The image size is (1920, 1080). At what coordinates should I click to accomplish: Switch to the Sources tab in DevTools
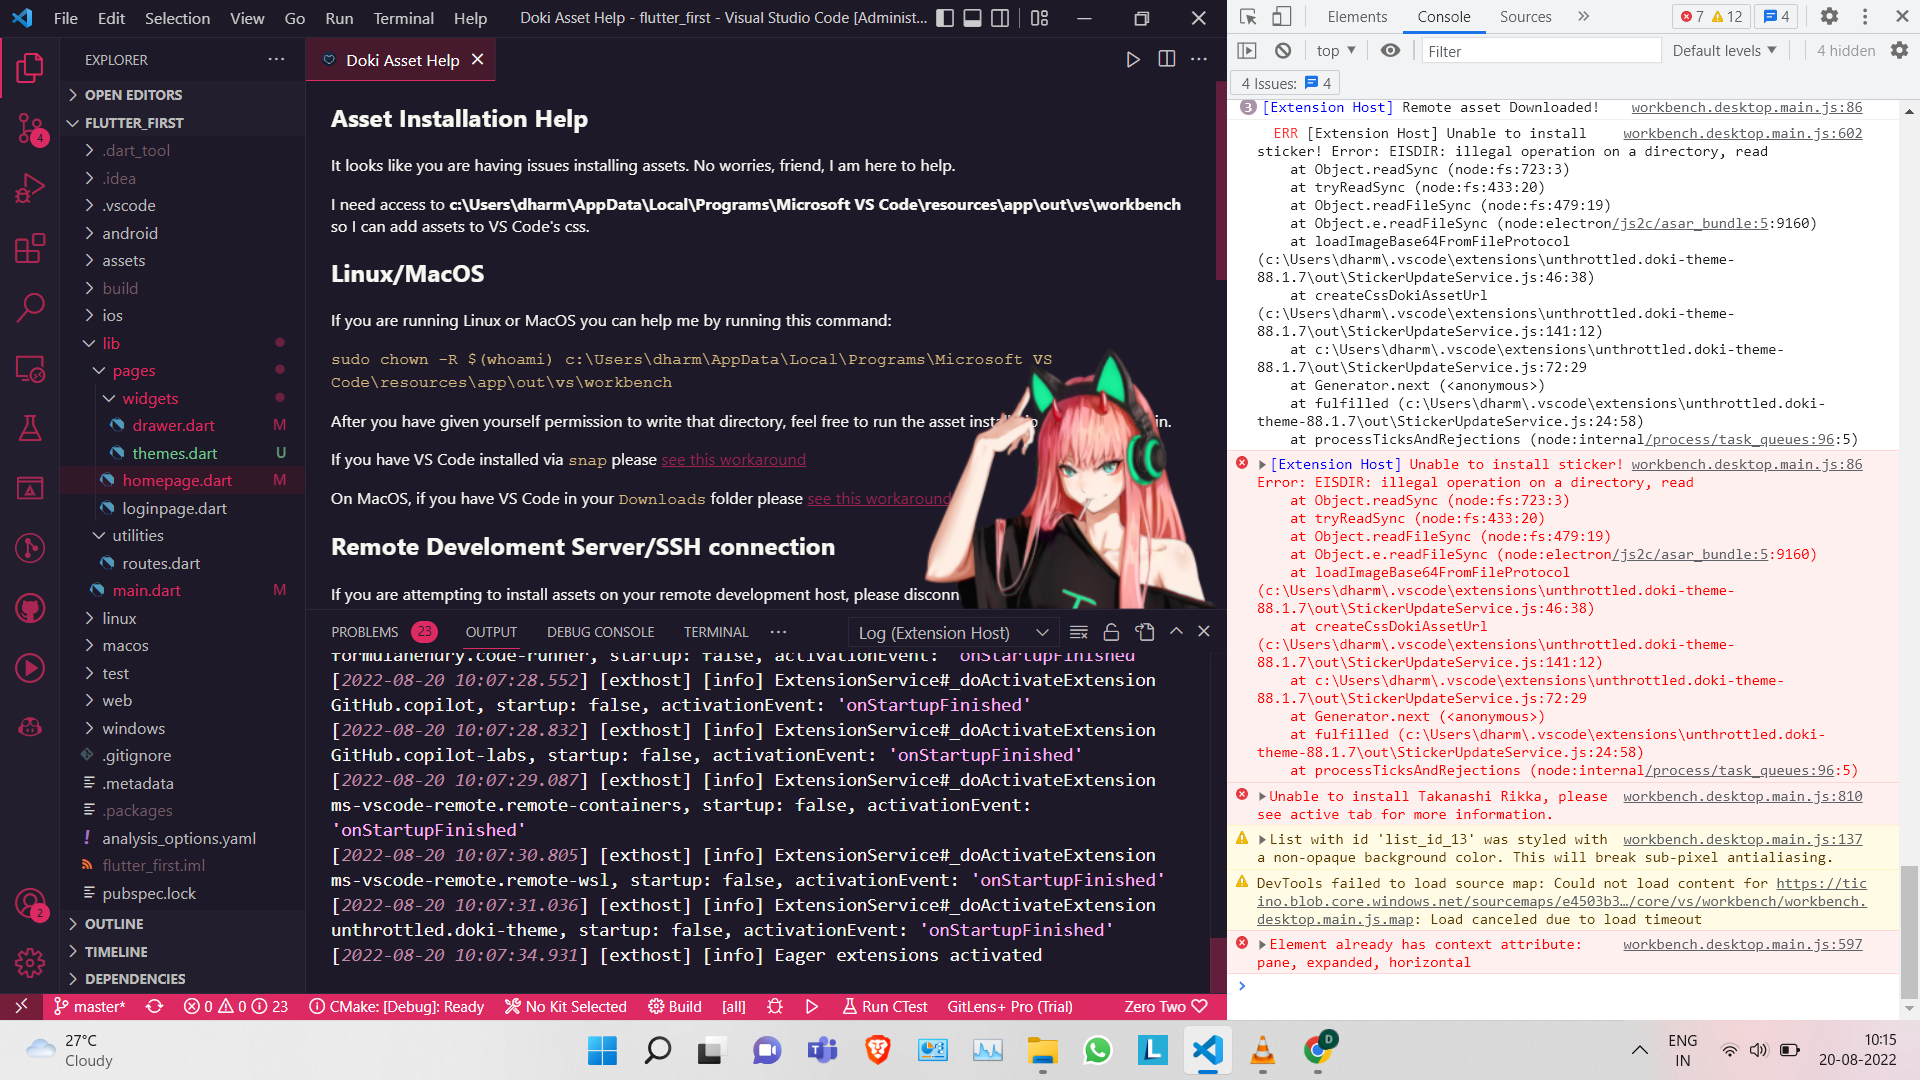1526,17
